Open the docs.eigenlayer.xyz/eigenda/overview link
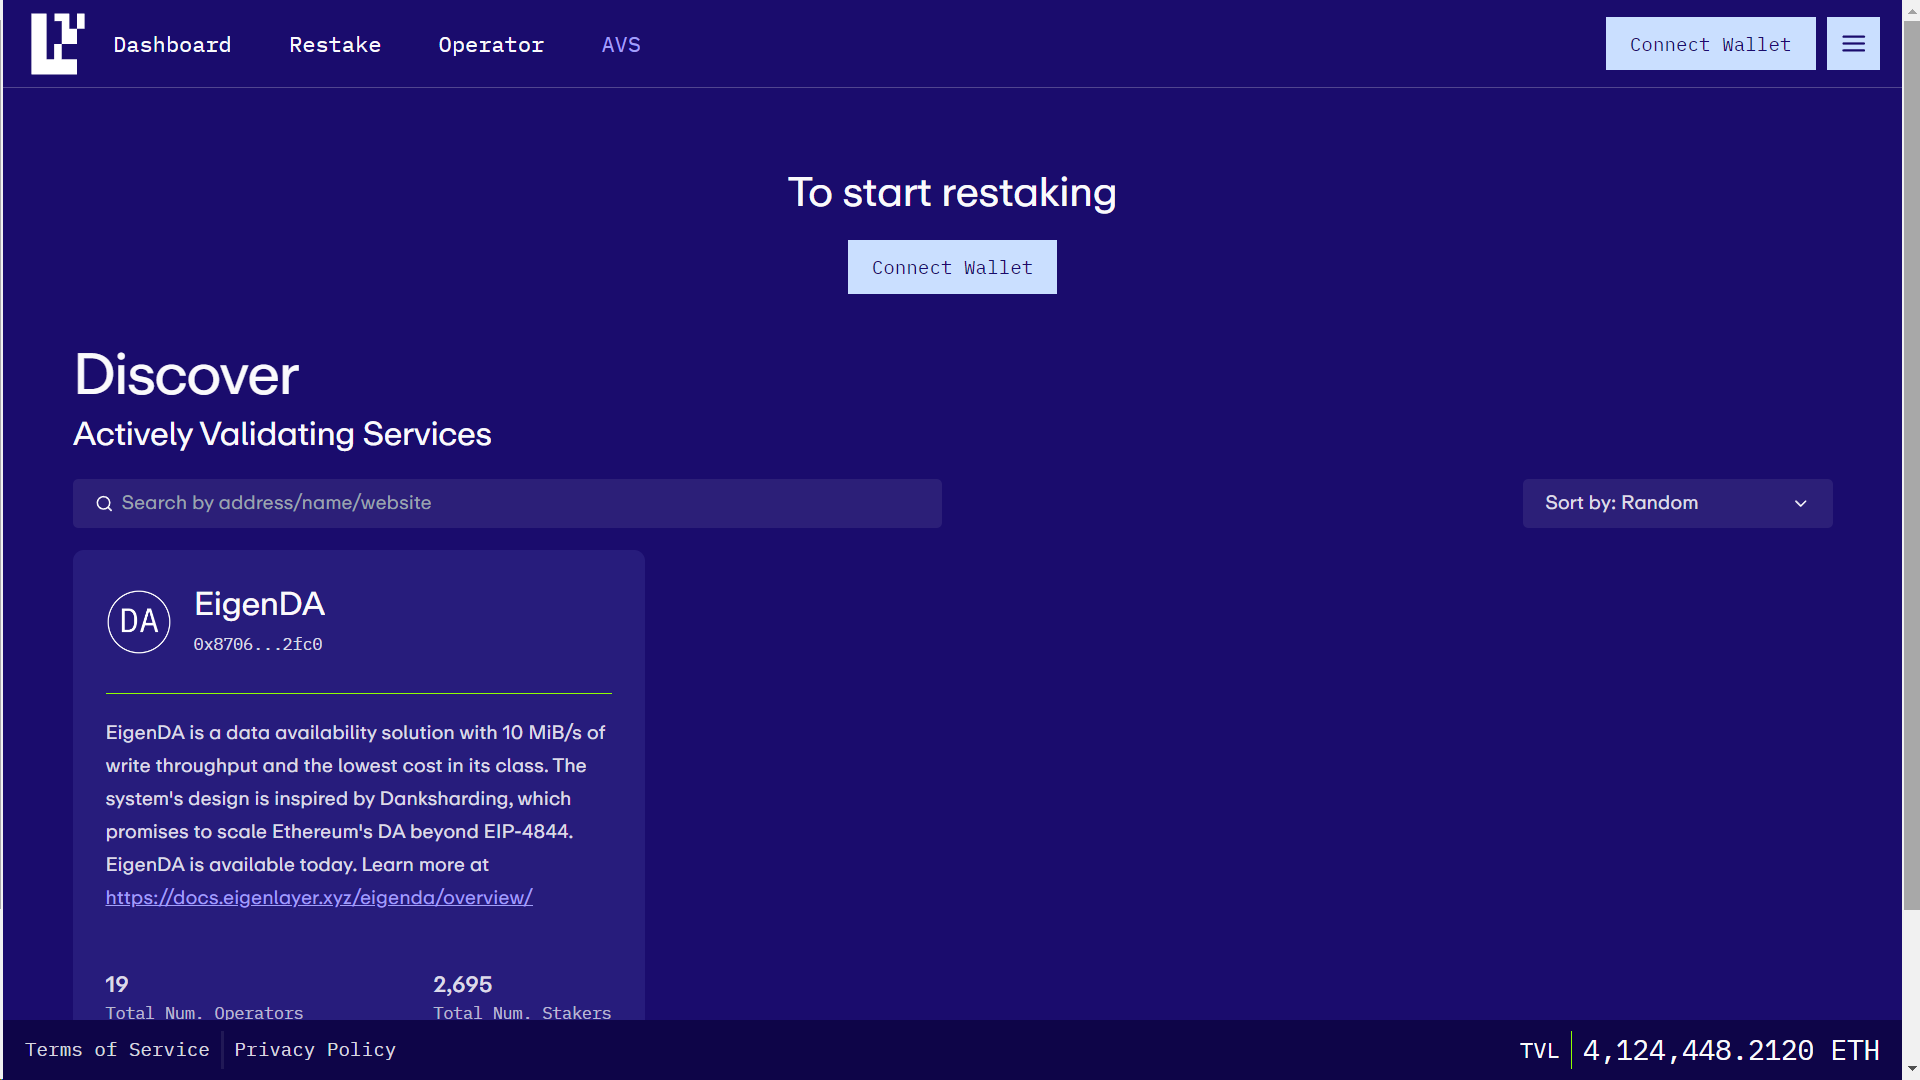 click(x=319, y=898)
